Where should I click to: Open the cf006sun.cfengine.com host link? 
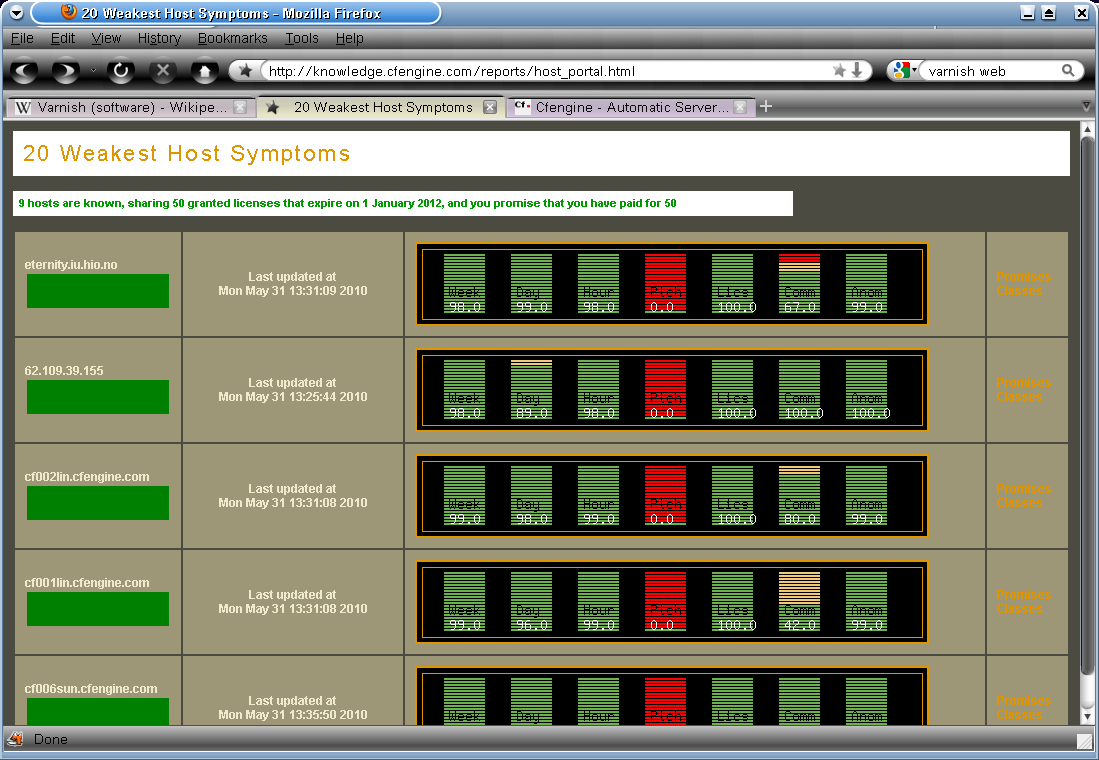(91, 688)
